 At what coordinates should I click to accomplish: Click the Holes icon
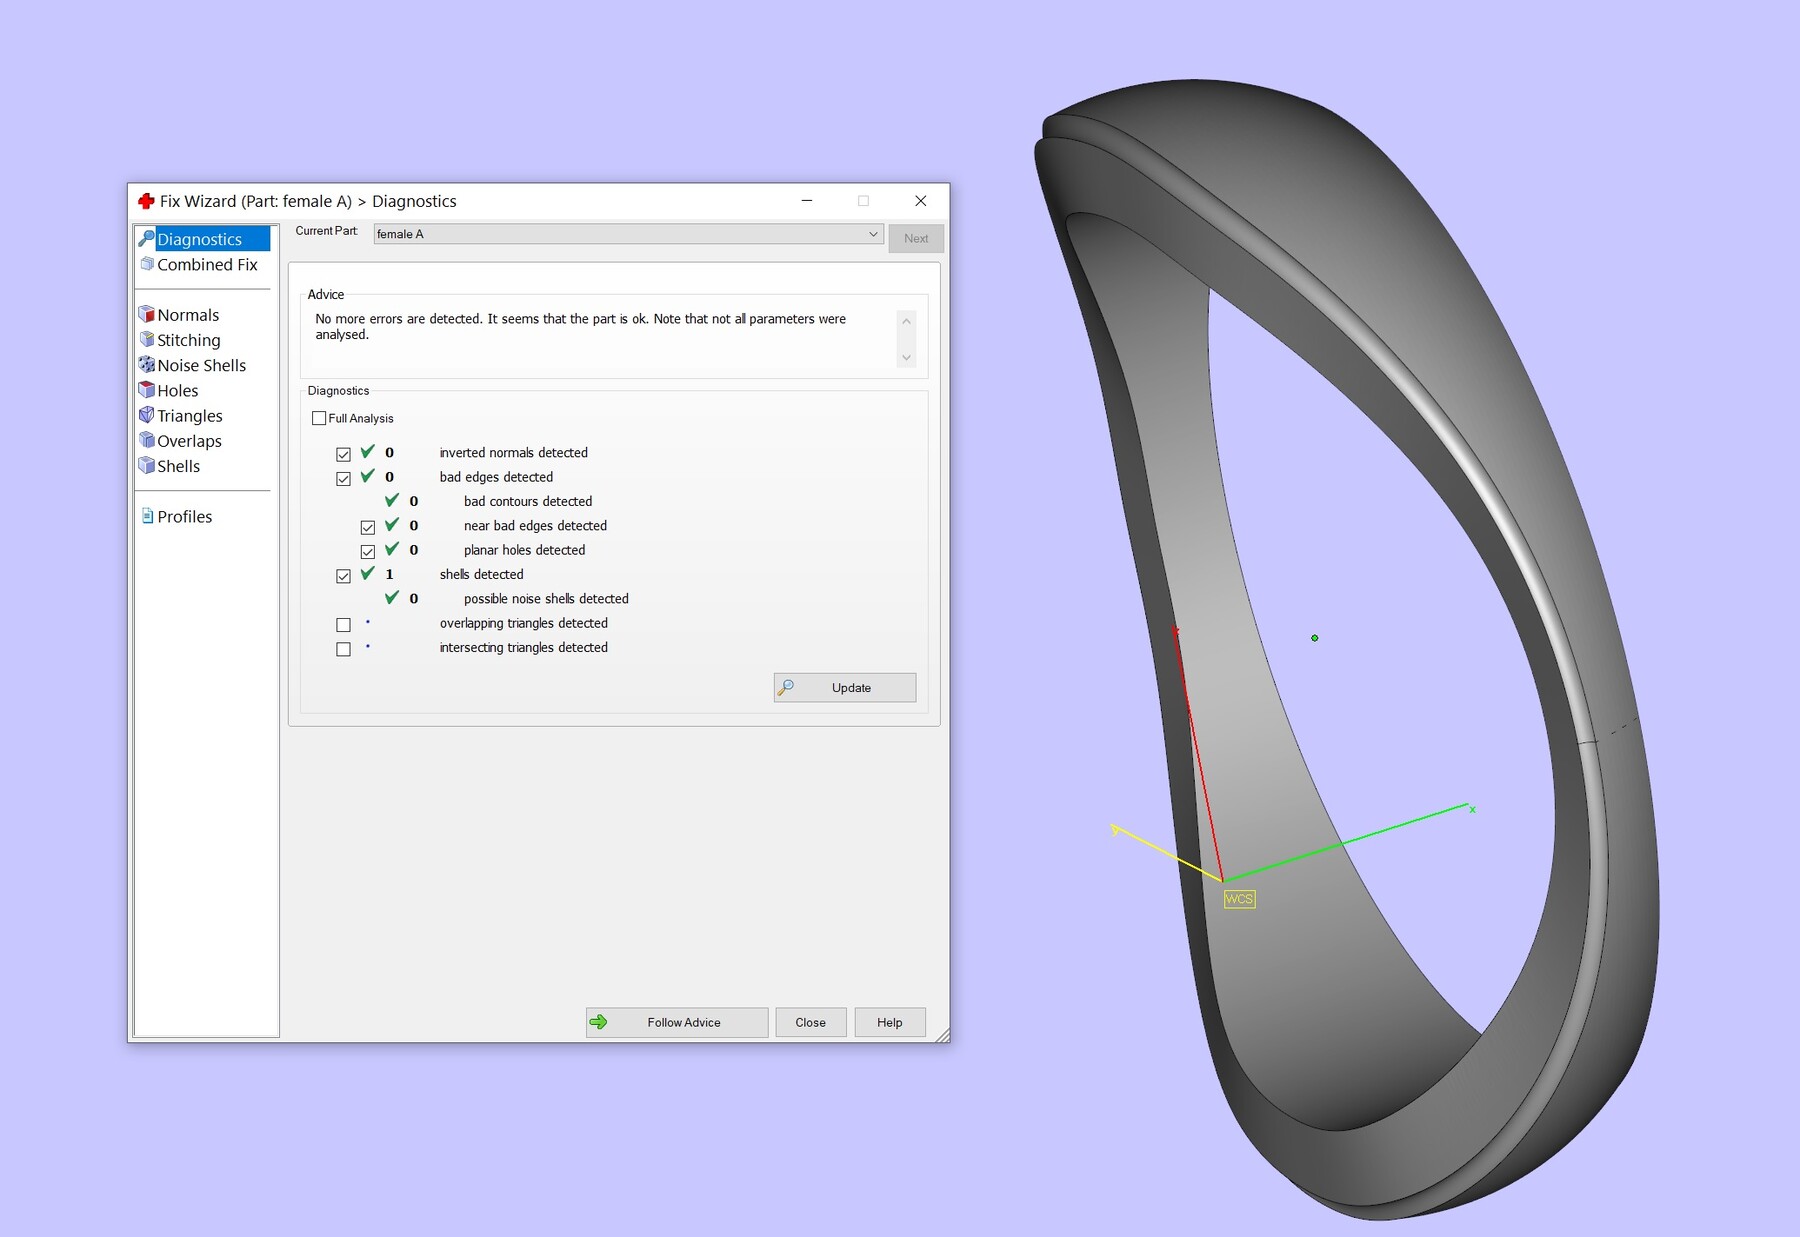click(147, 390)
